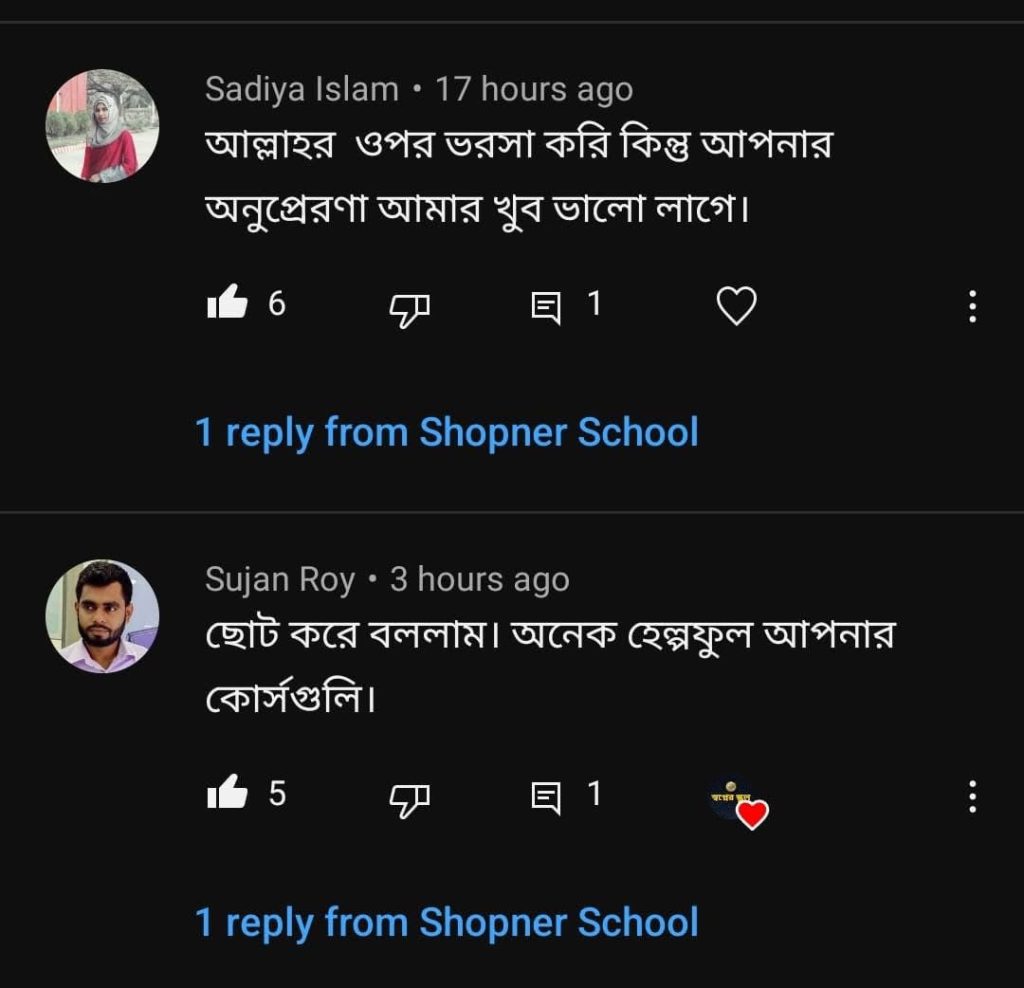Remove creator heart from Sujan Roy's comment
This screenshot has width=1024, height=988.
coord(739,803)
